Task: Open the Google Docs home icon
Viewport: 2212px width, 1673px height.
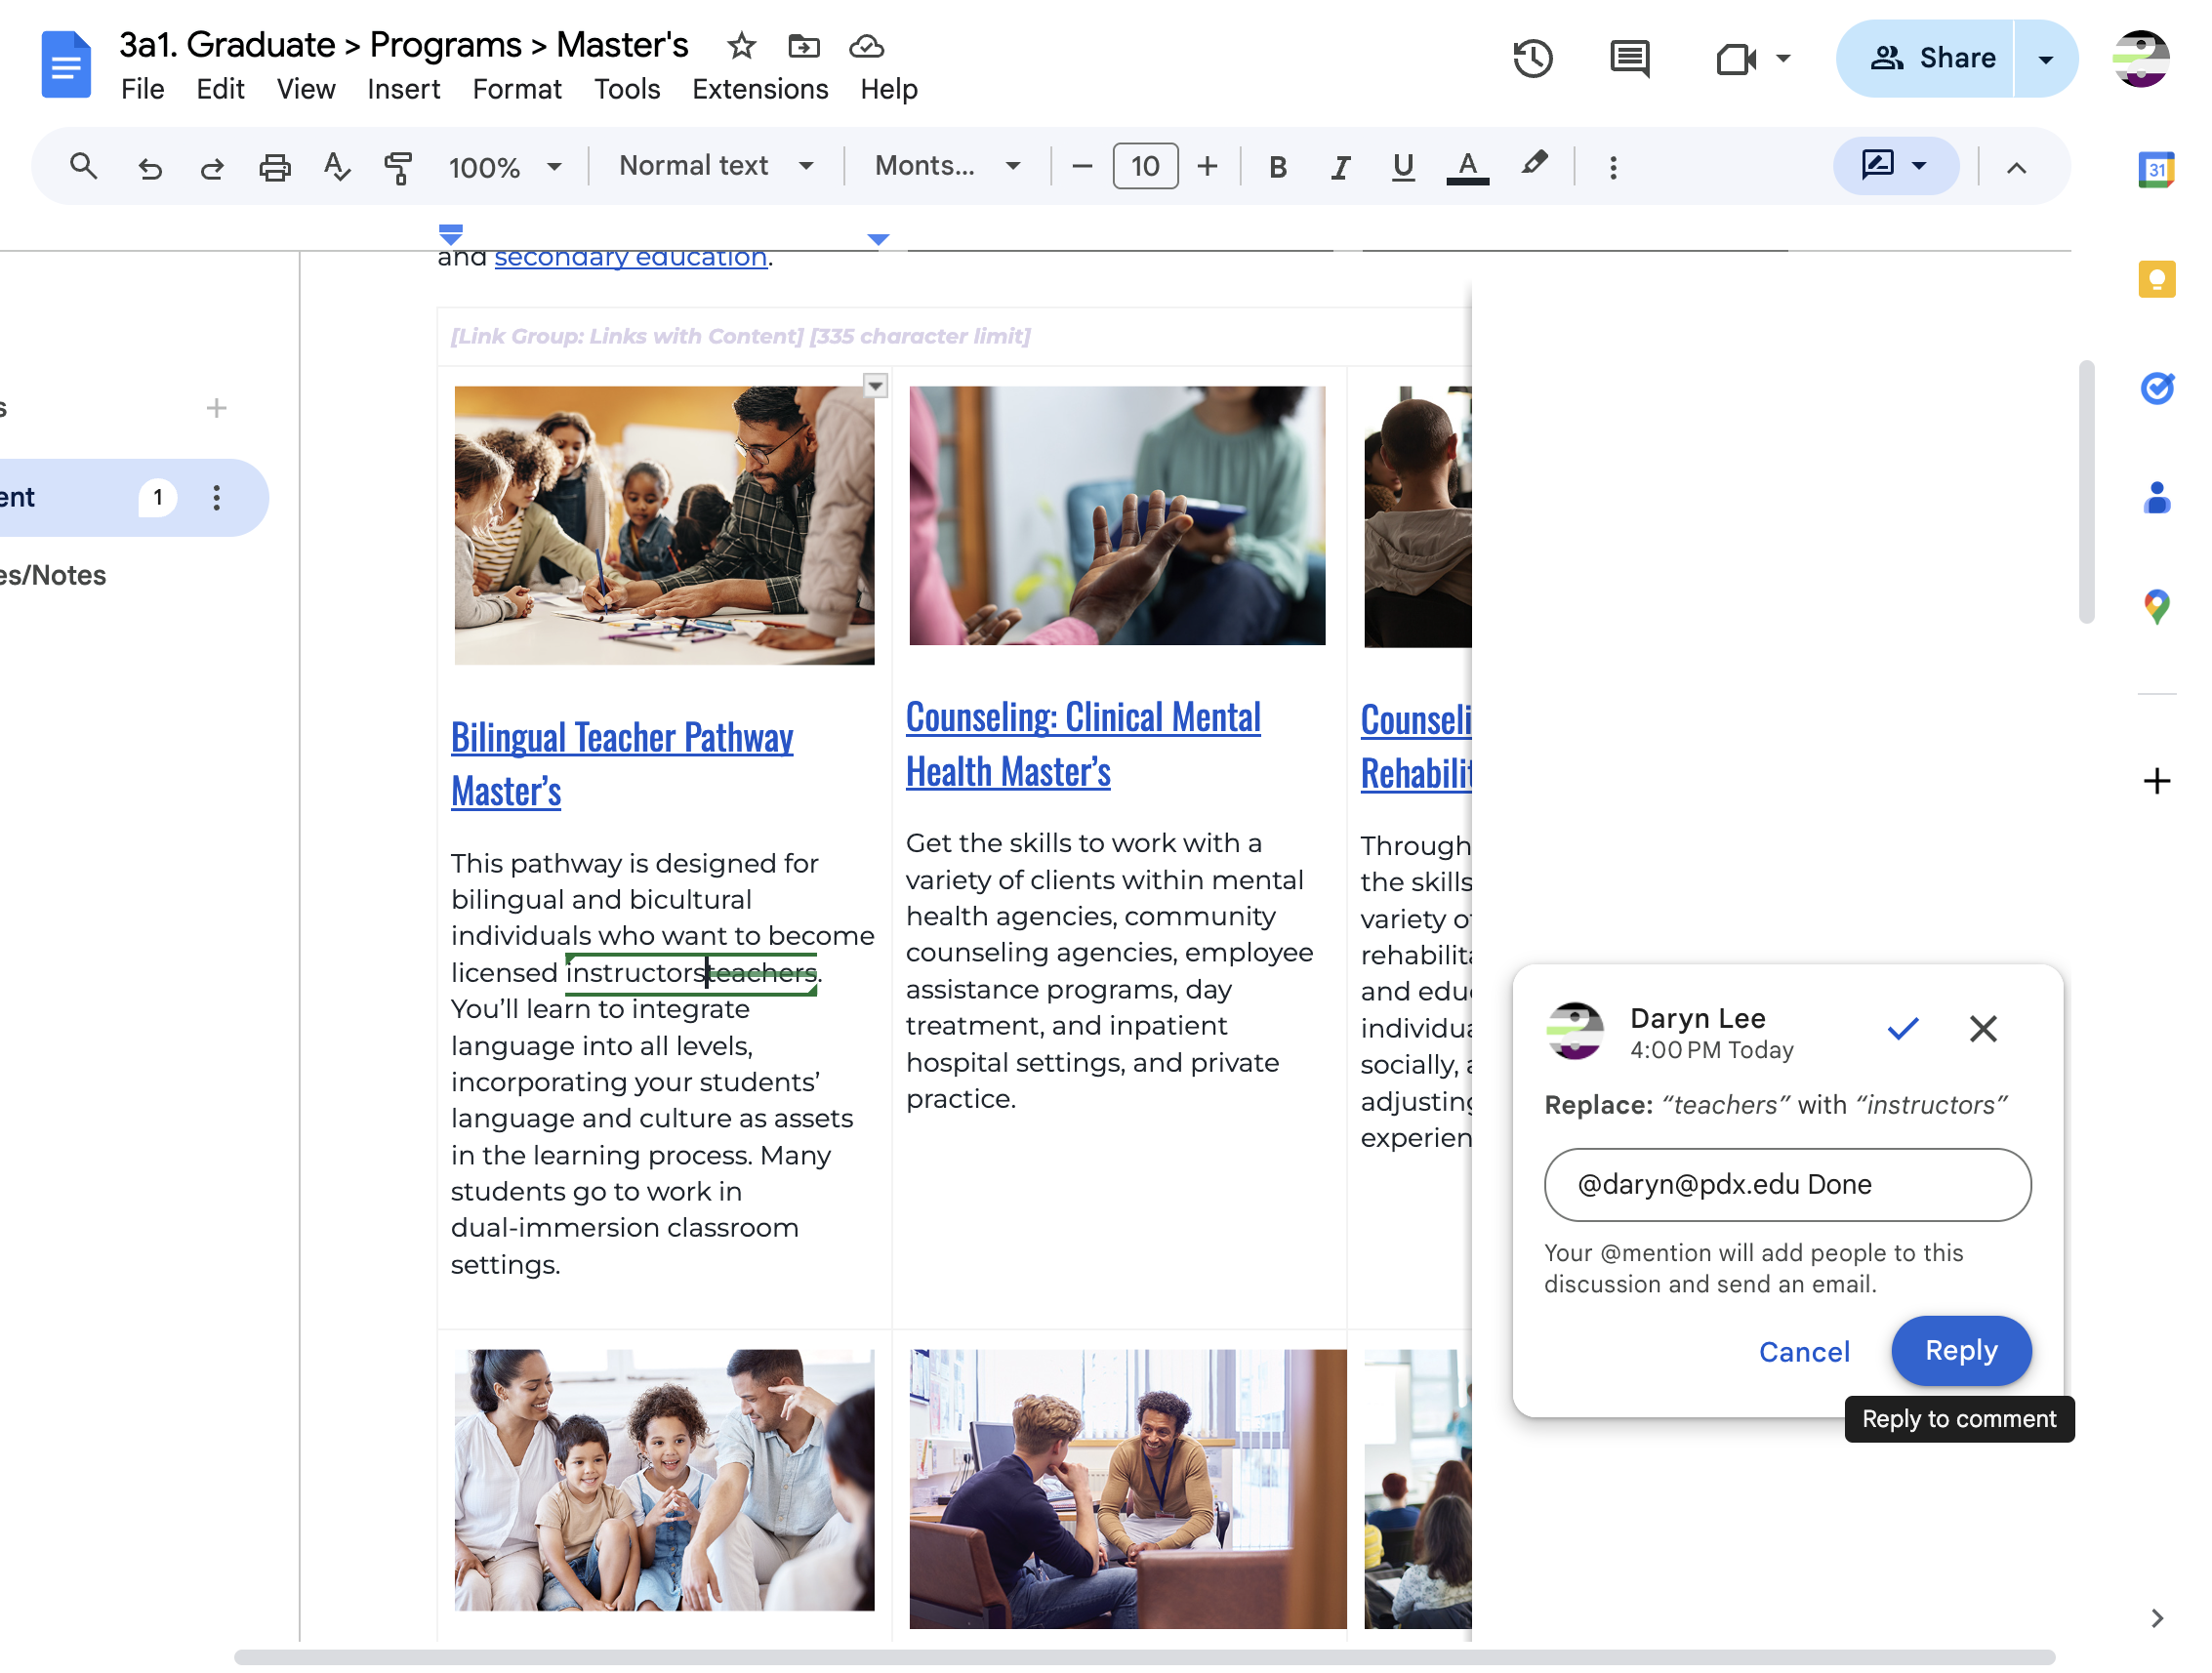Action: 66,64
